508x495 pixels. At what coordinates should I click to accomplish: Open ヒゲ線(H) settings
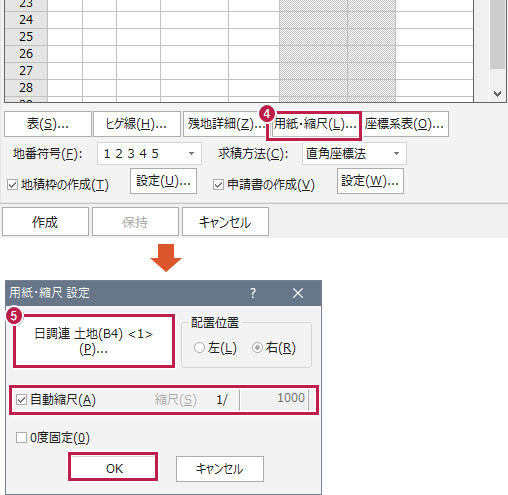pyautogui.click(x=137, y=124)
